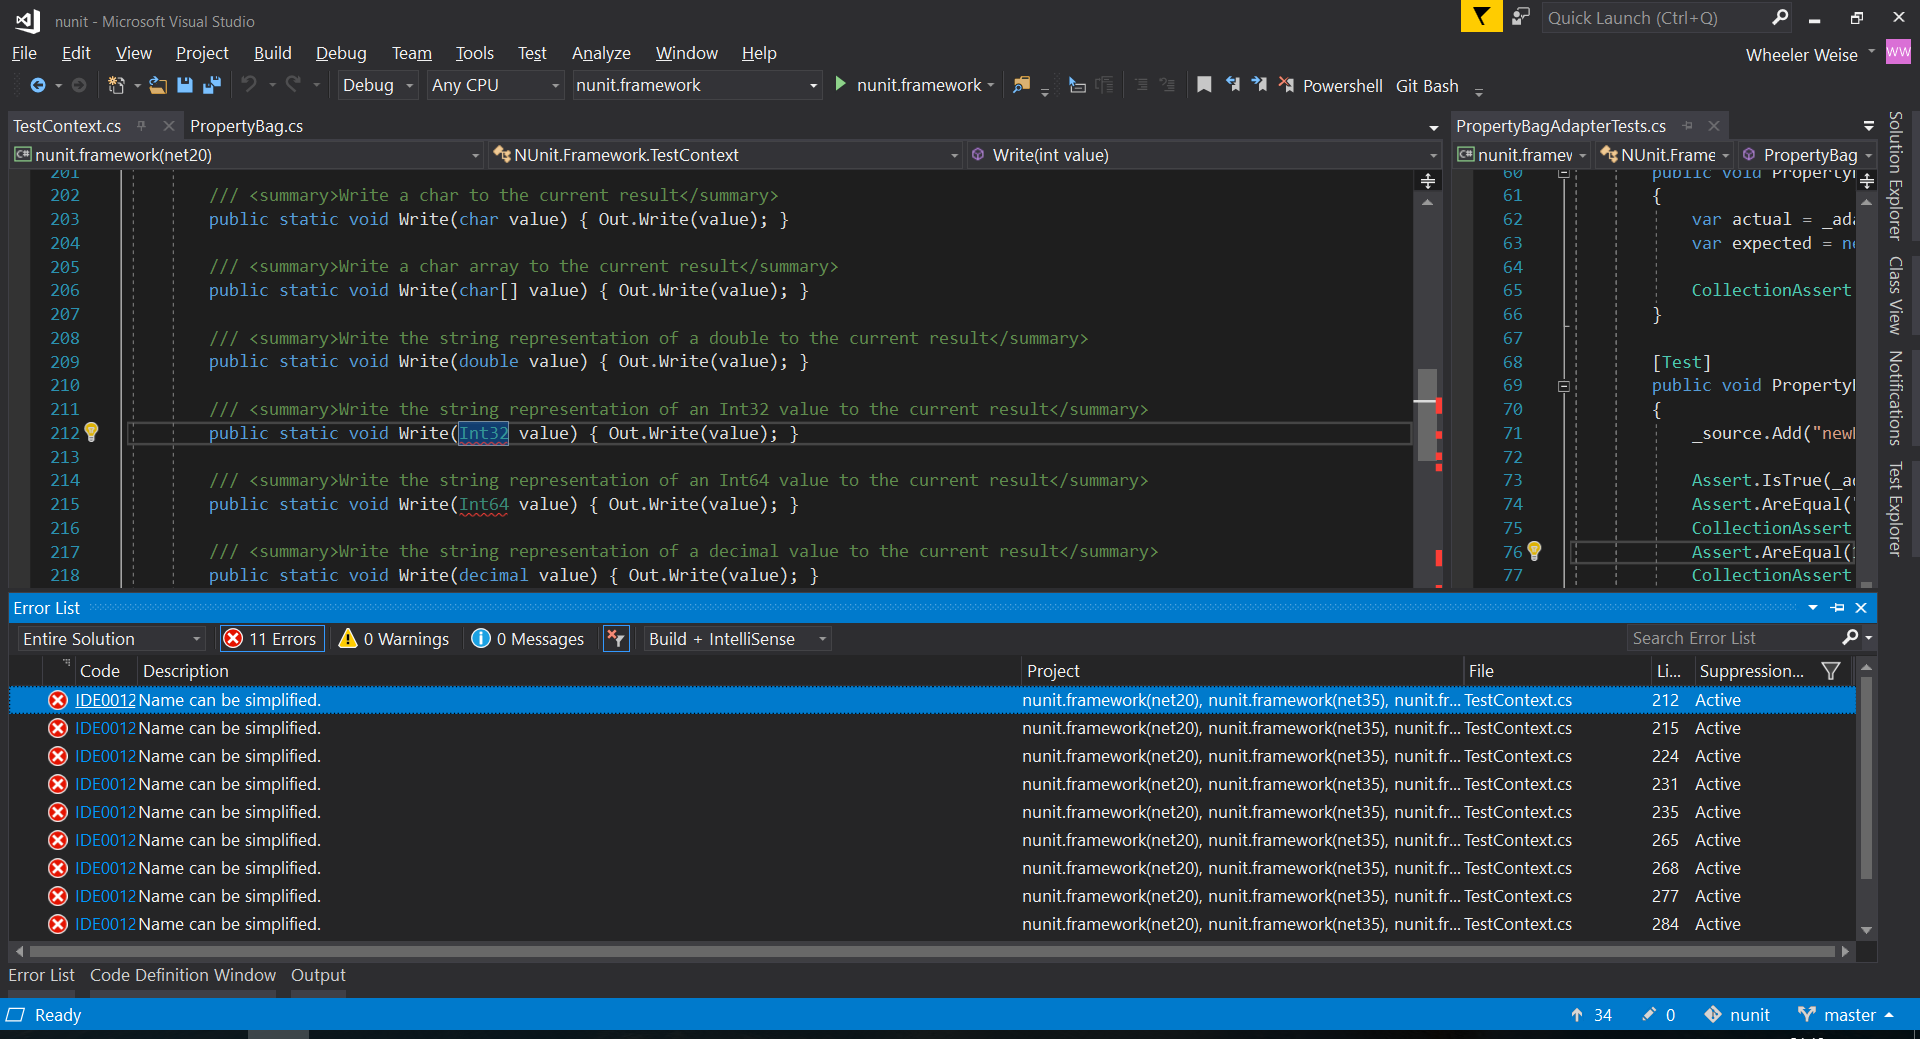Switch to the Code Definition Window tab
The width and height of the screenshot is (1920, 1039).
[183, 975]
